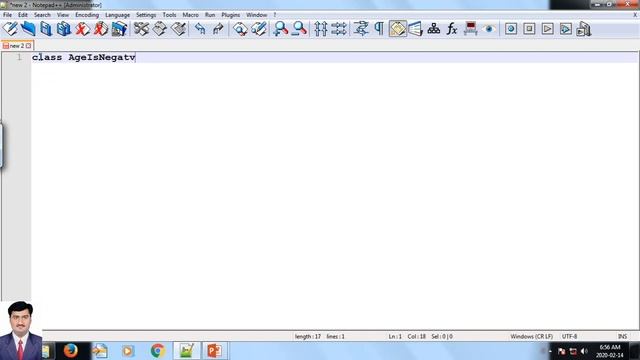Toggle synchronize vertical scrolling icon
This screenshot has width=640, height=360.
[321, 29]
